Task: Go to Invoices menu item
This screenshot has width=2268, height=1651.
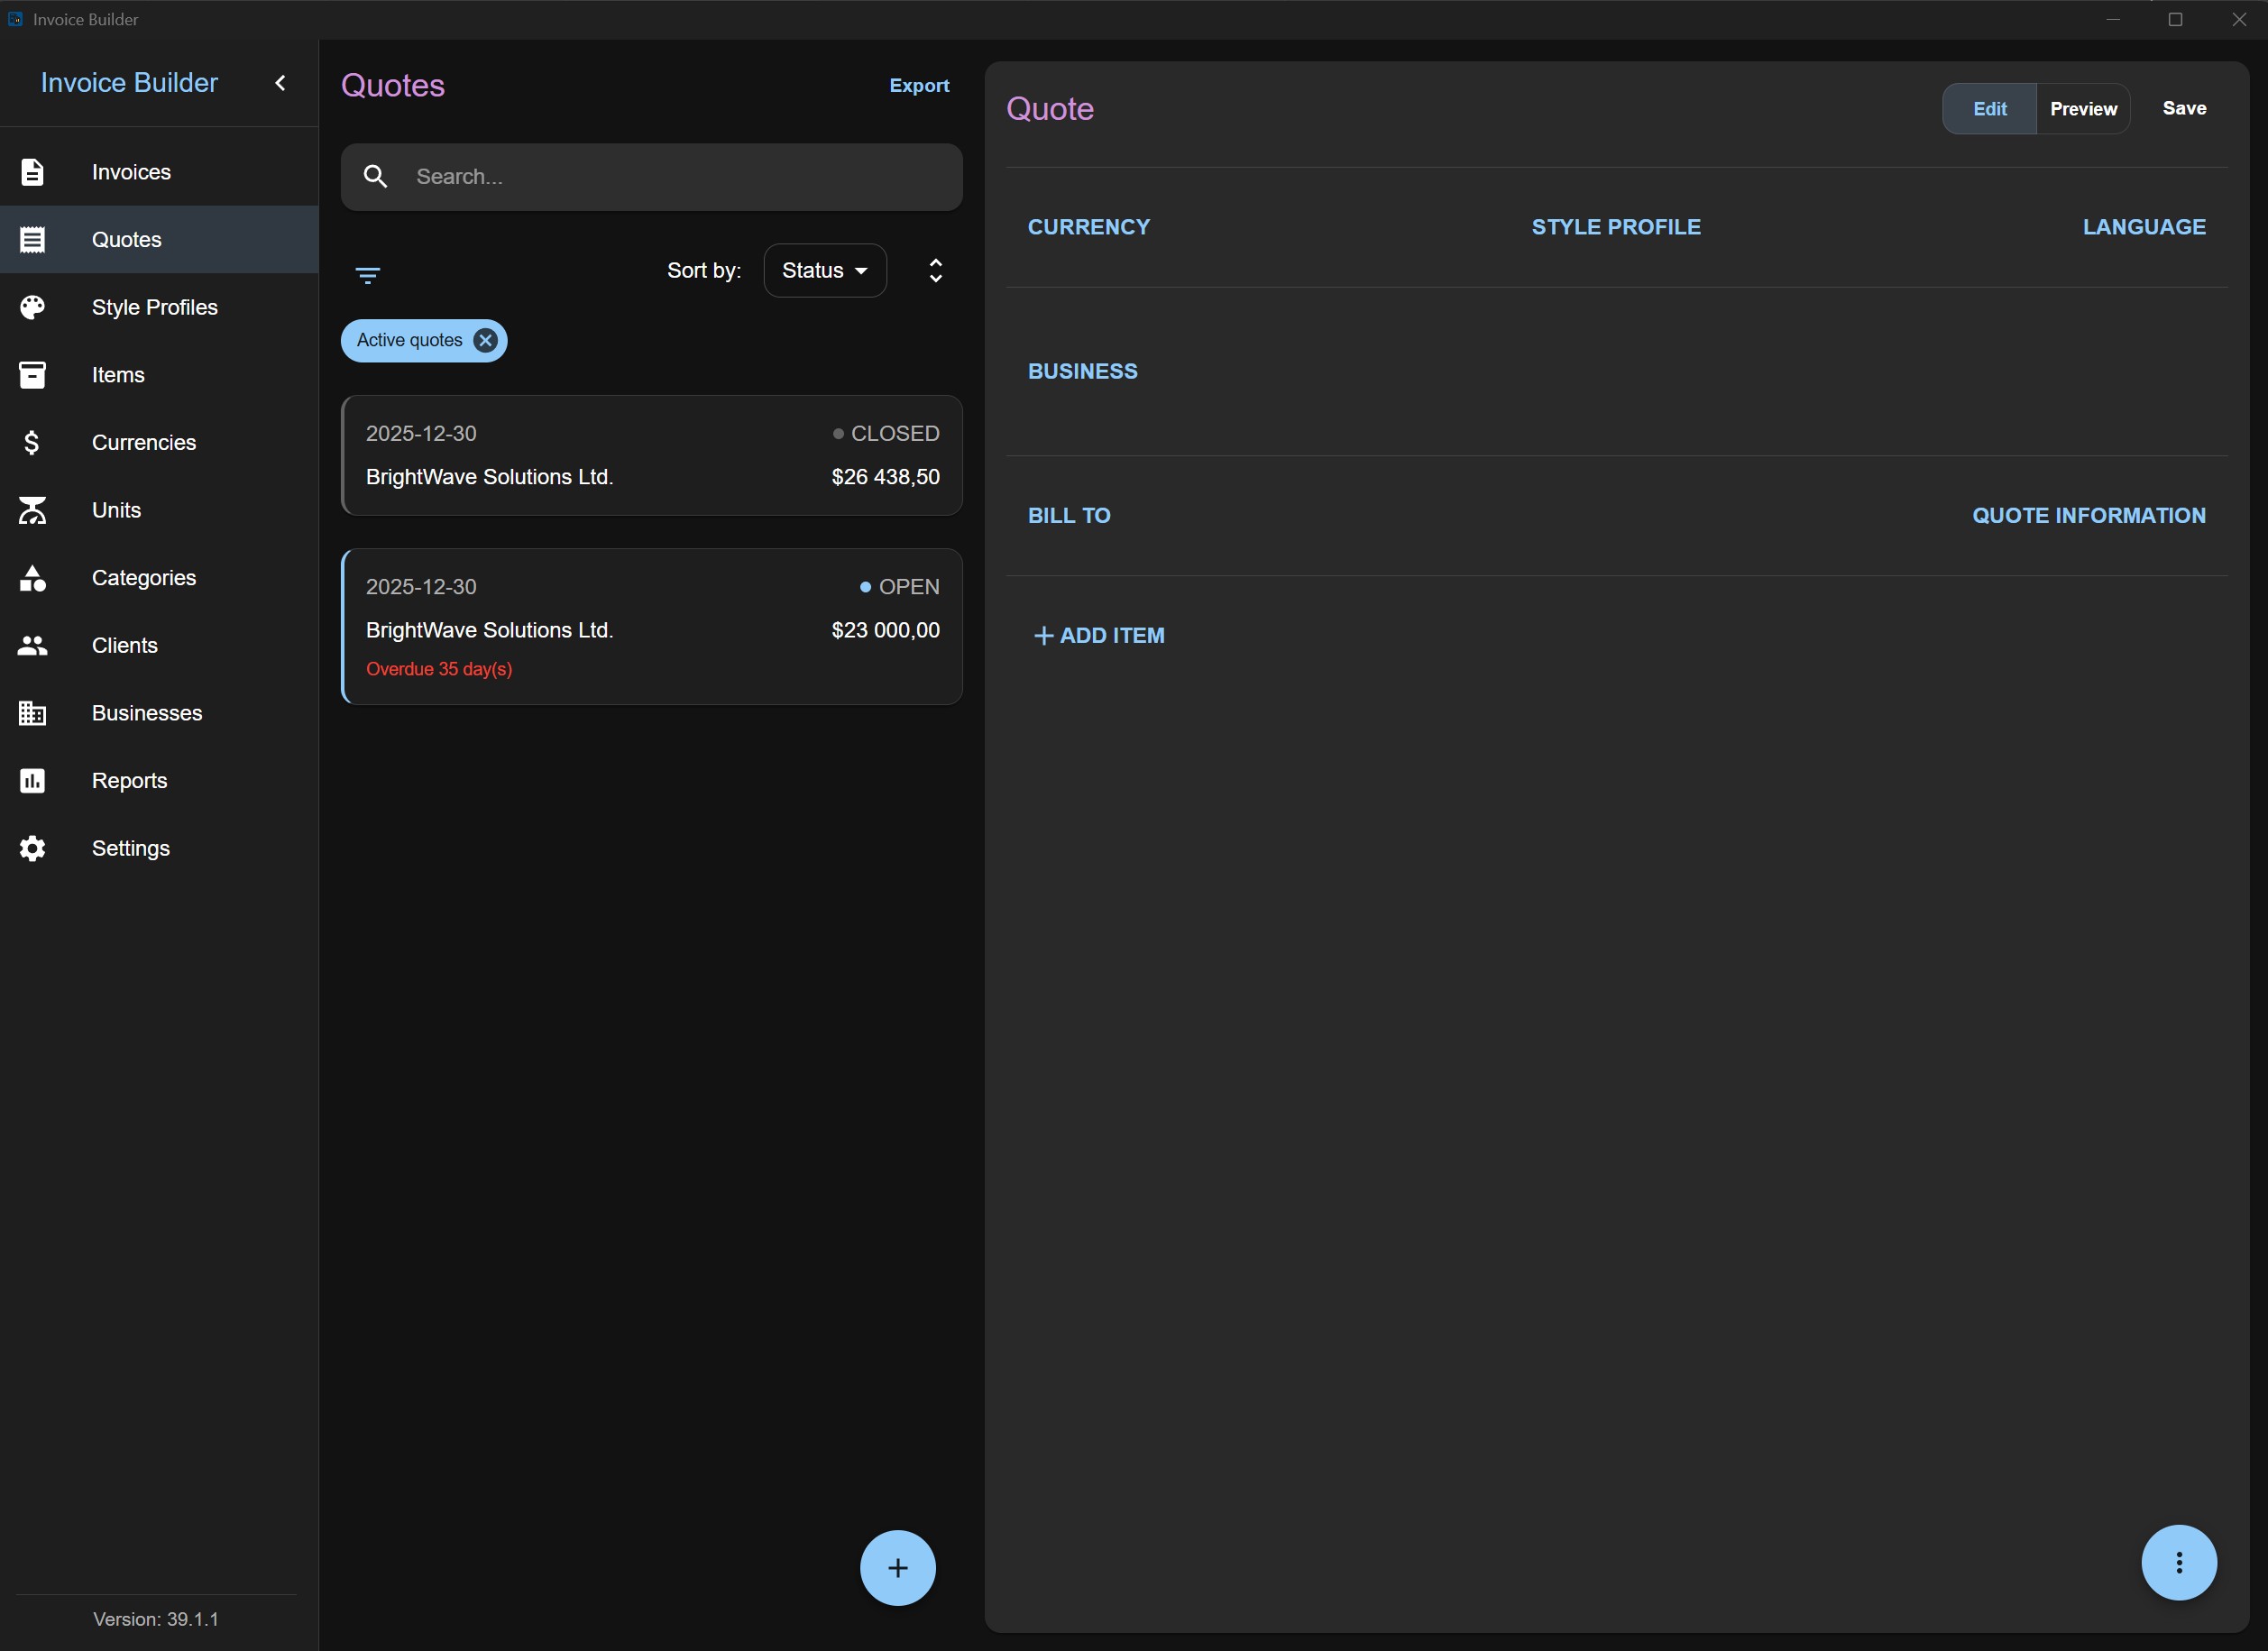Action: pos(160,172)
